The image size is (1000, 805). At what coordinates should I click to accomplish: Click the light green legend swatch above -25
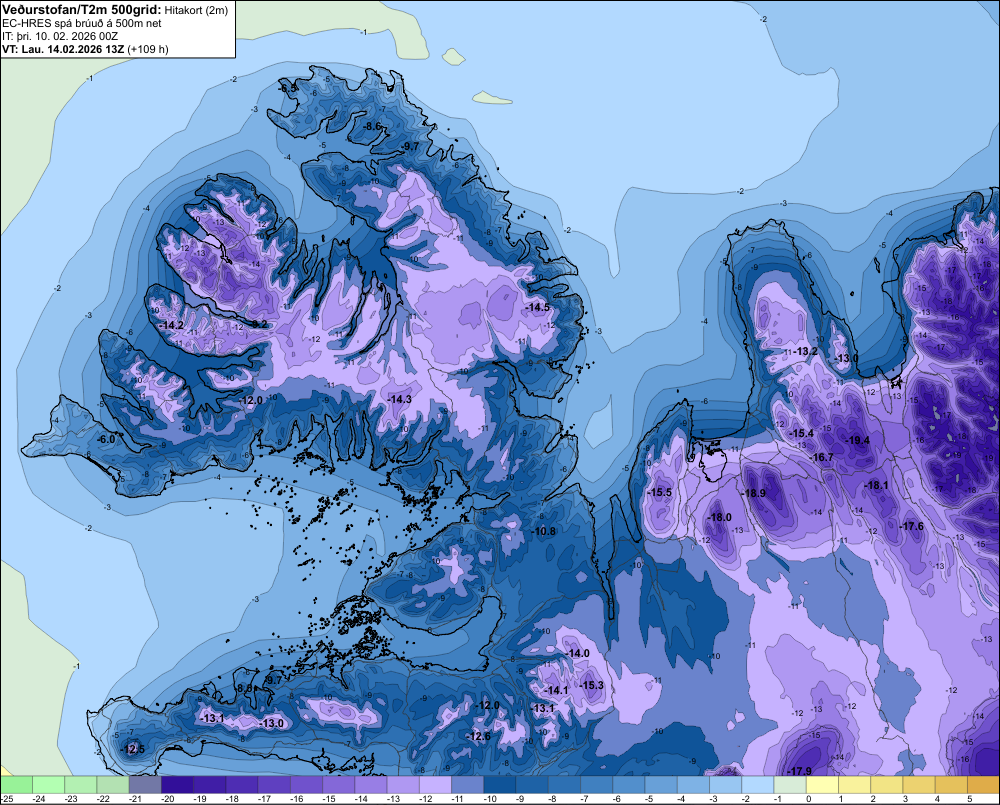(16, 785)
